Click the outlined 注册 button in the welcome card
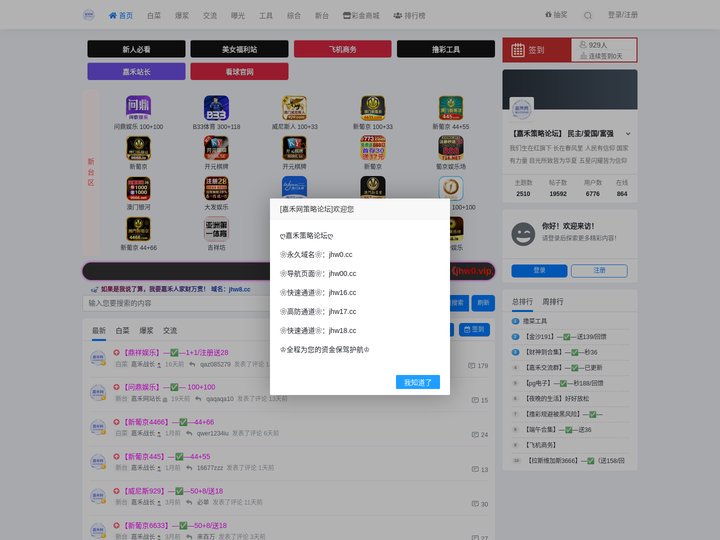 click(x=599, y=270)
